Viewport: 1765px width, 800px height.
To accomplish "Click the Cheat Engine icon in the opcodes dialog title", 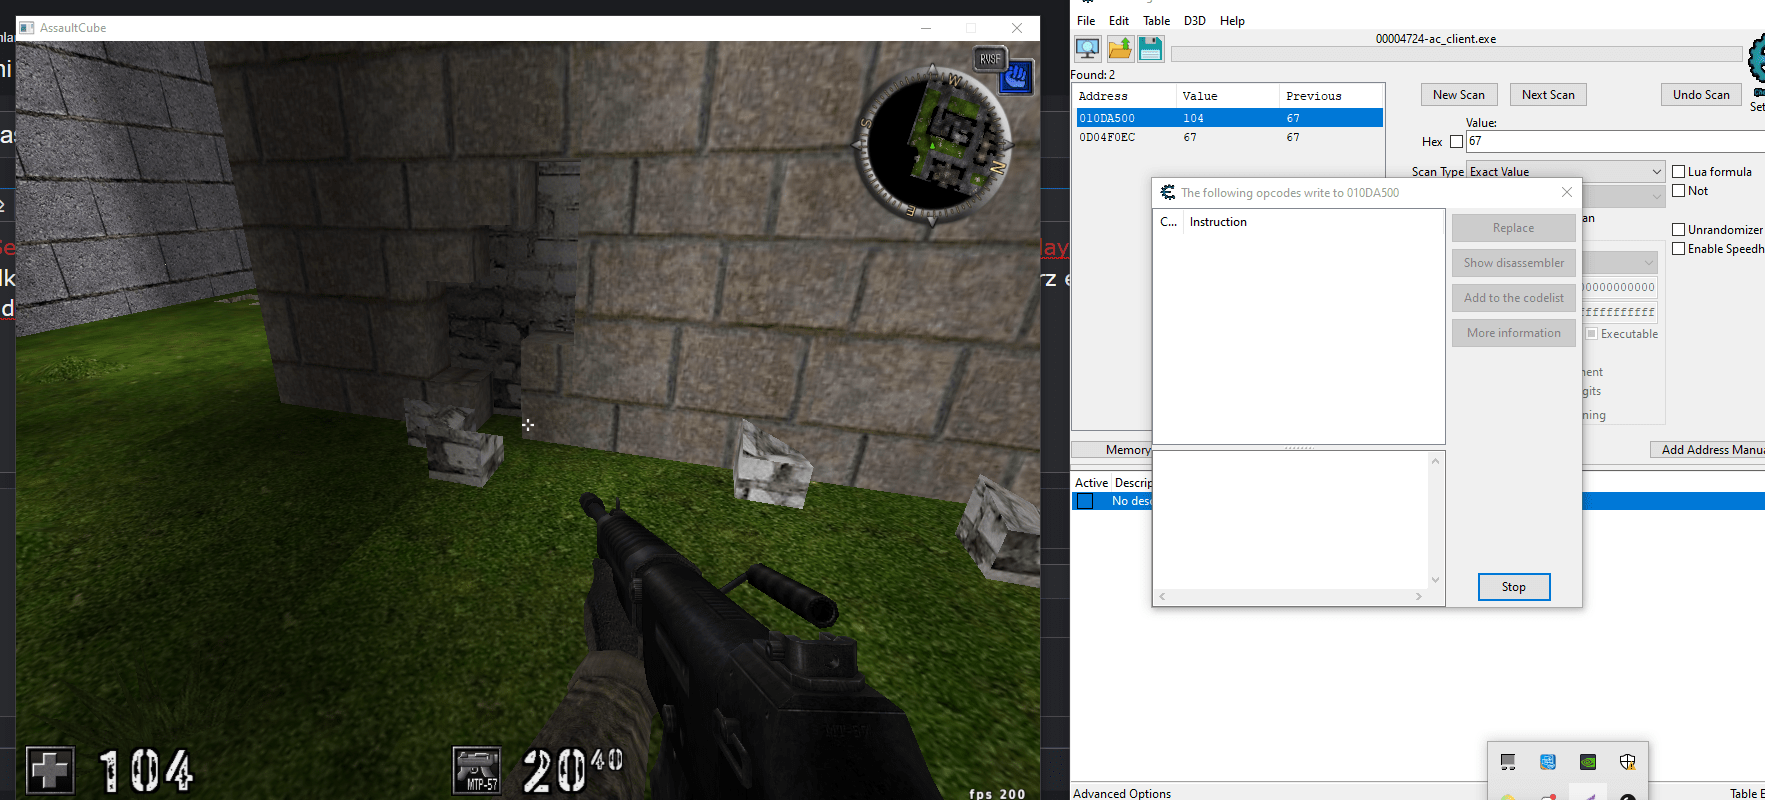I will tap(1168, 192).
